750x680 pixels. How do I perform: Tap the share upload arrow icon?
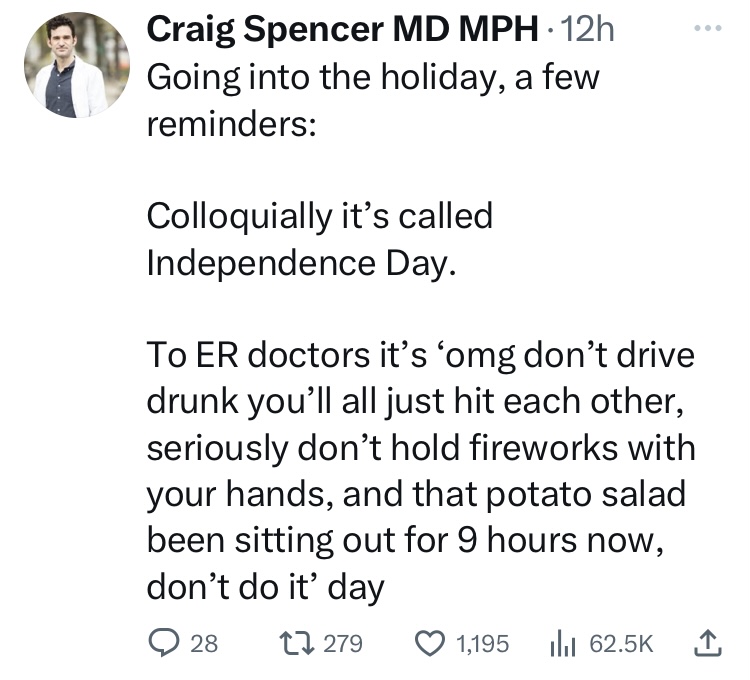point(709,643)
